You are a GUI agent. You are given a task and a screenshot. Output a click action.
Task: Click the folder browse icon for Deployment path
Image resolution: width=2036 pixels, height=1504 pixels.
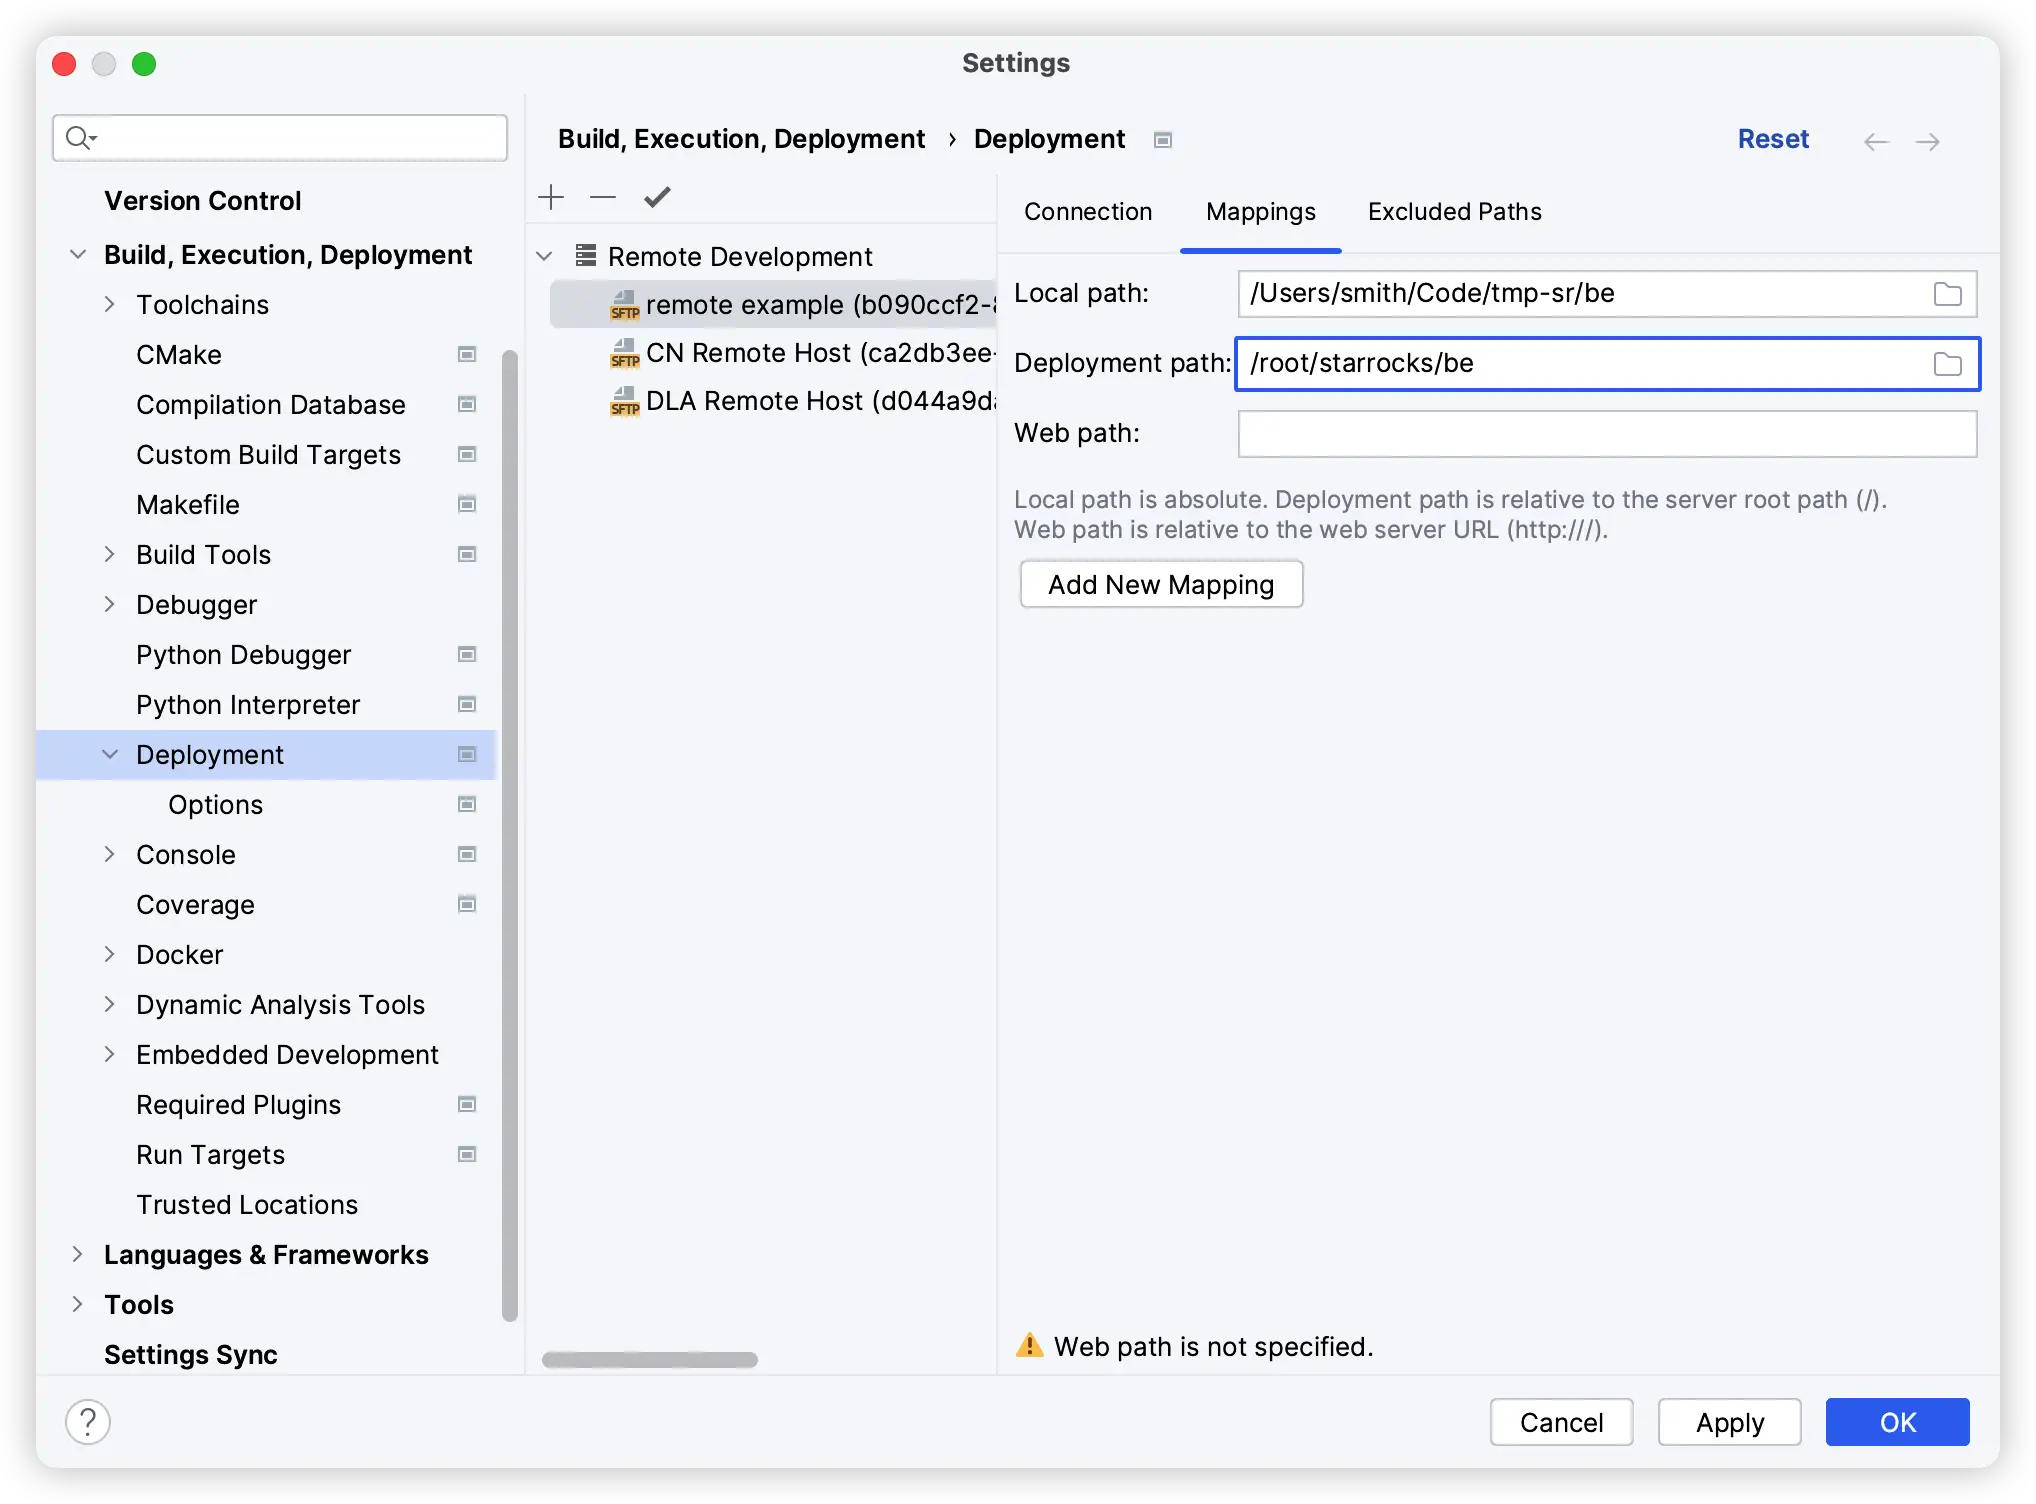coord(1947,362)
